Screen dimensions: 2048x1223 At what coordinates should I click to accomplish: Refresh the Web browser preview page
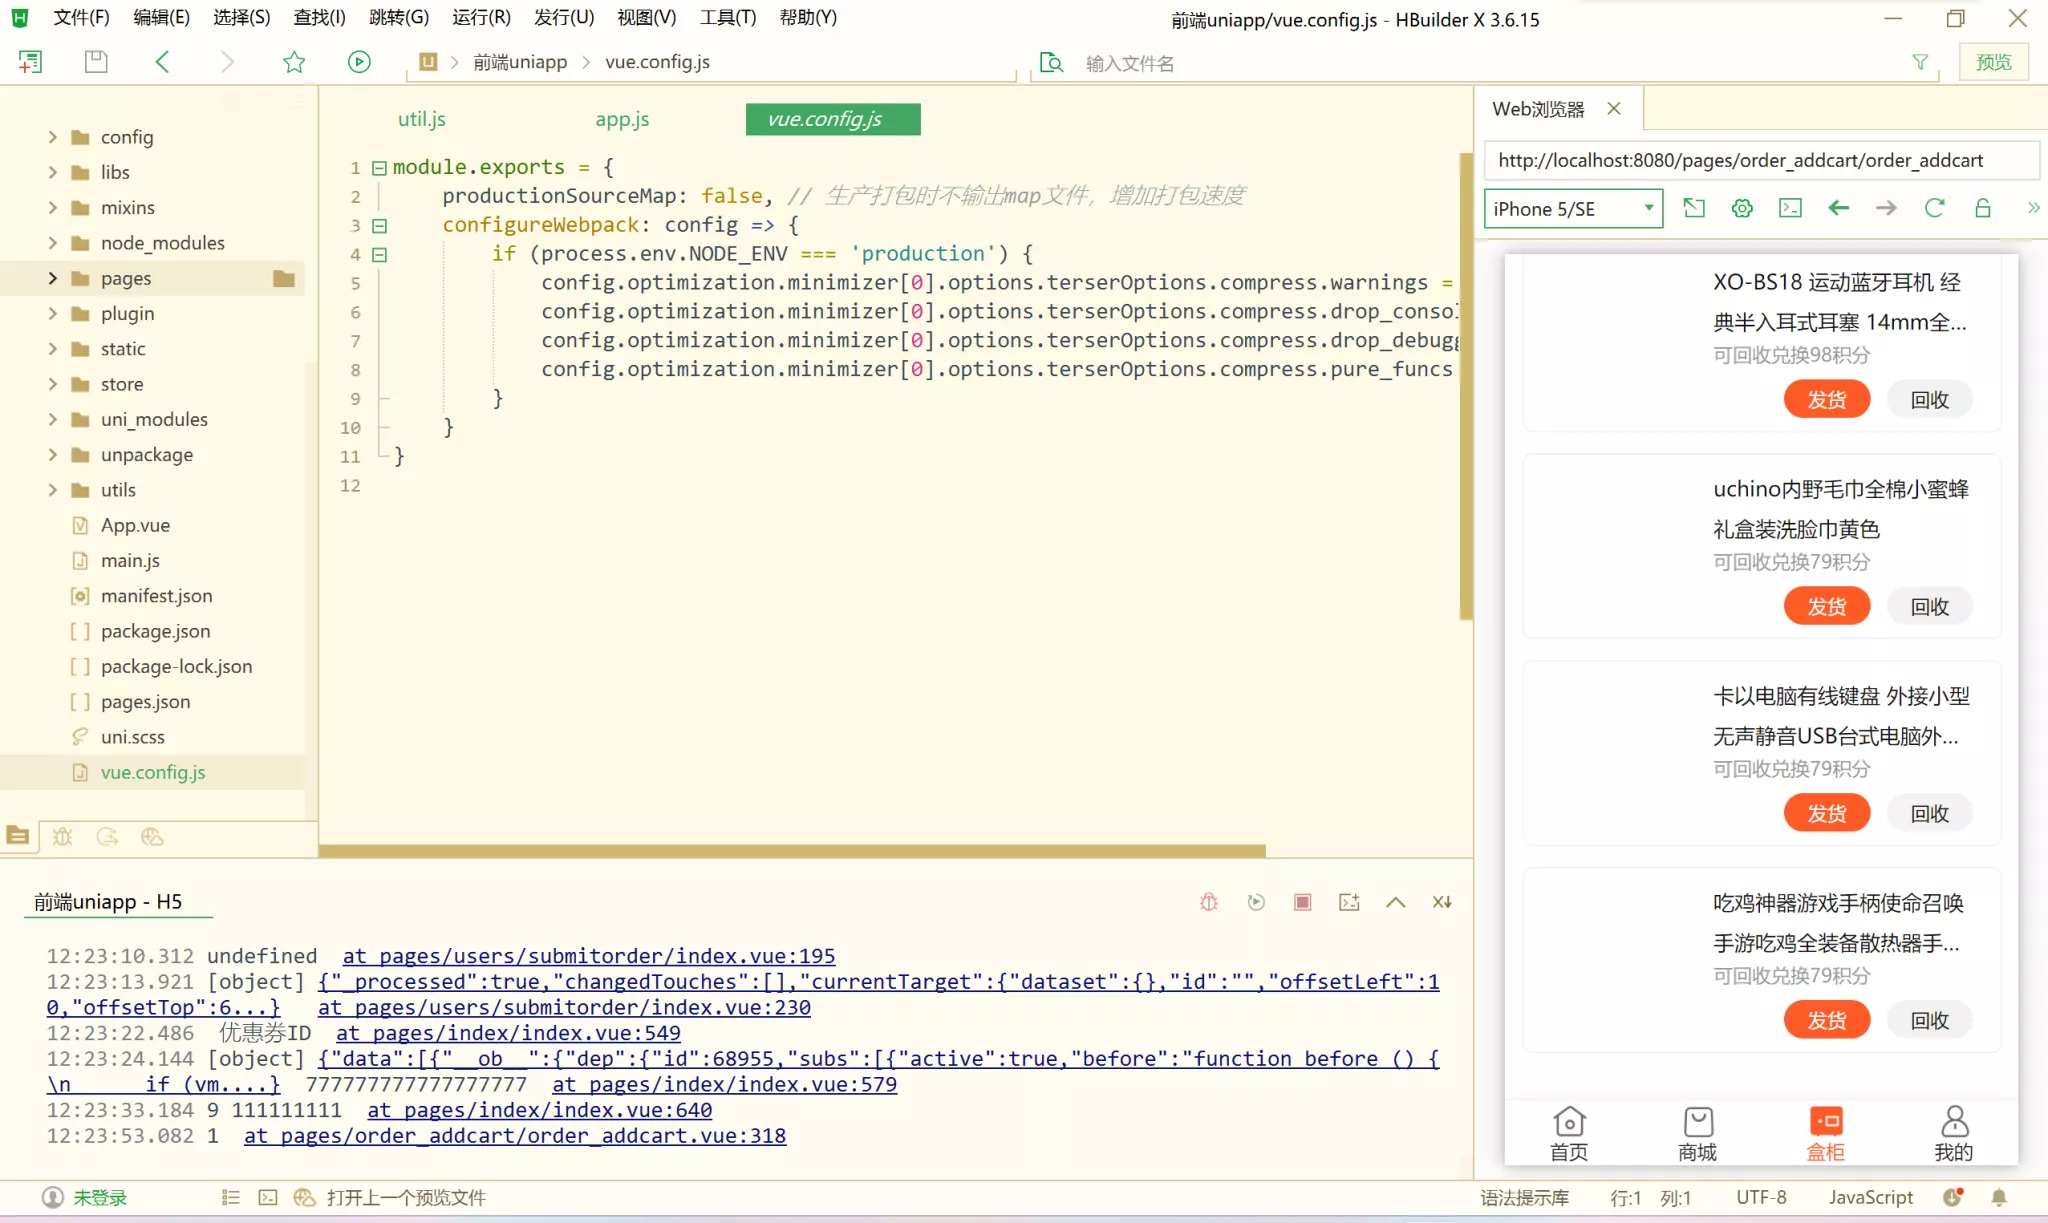(x=1934, y=208)
